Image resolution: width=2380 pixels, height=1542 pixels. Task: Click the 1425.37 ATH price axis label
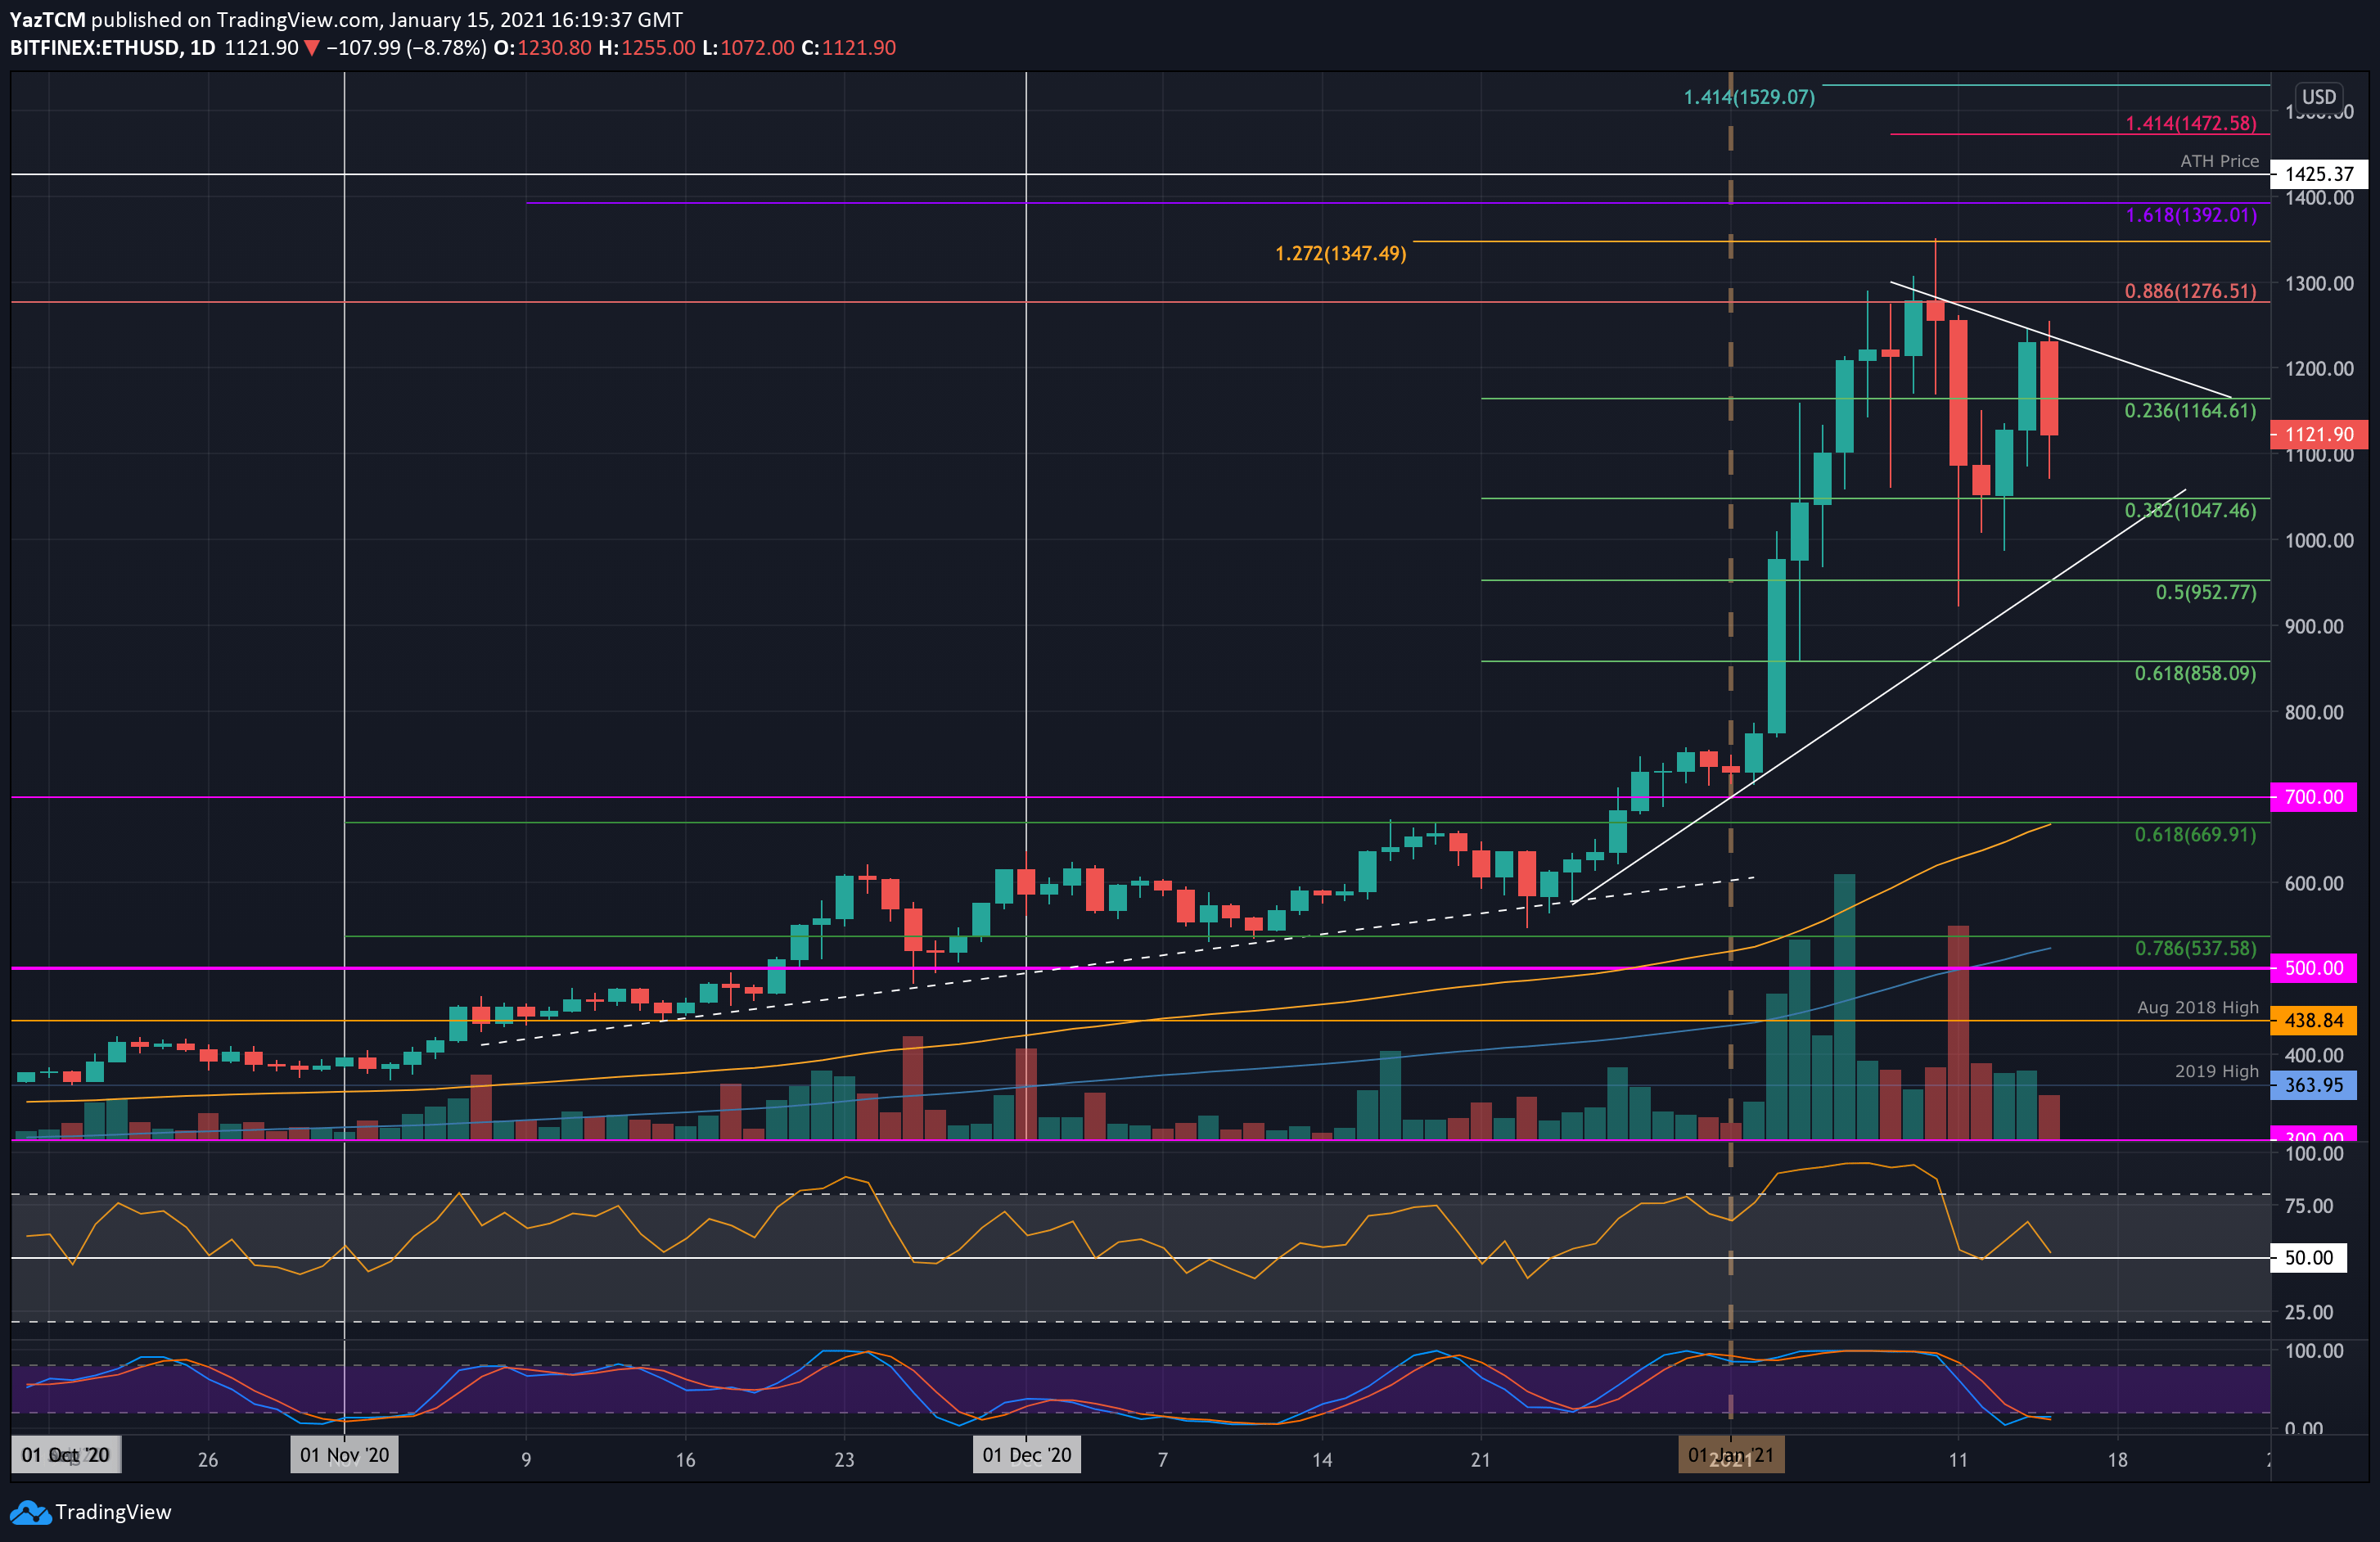tap(2318, 174)
